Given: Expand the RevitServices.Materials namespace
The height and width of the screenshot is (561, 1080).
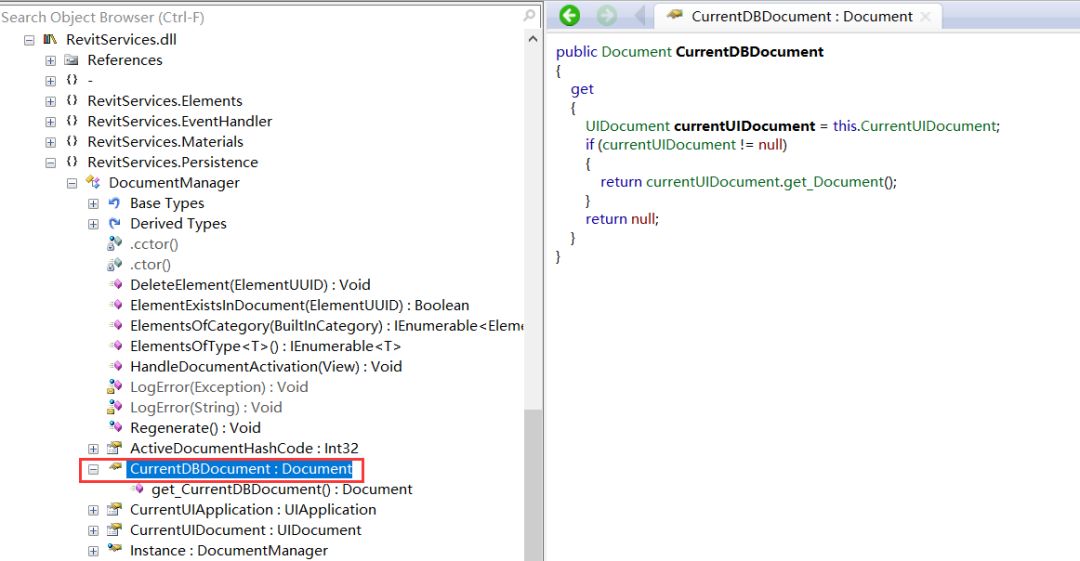Looking at the screenshot, I should point(50,142).
